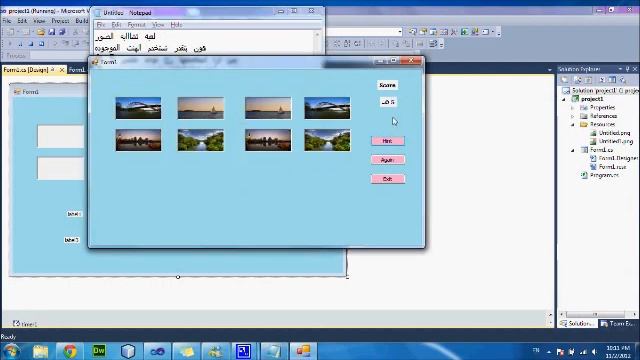Select timer1 component in designer tray
The width and height of the screenshot is (640, 360).
[25, 324]
